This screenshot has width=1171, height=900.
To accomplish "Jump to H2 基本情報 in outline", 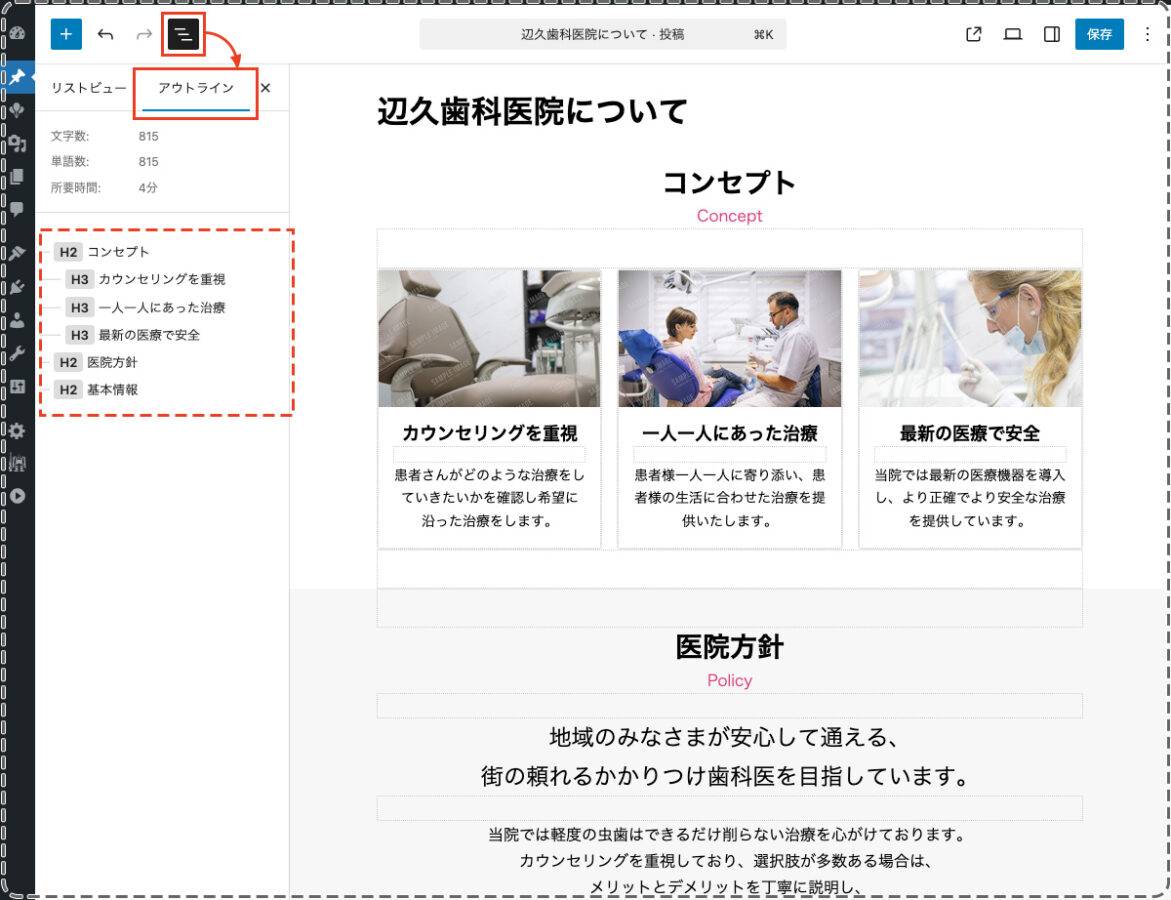I will coord(111,390).
